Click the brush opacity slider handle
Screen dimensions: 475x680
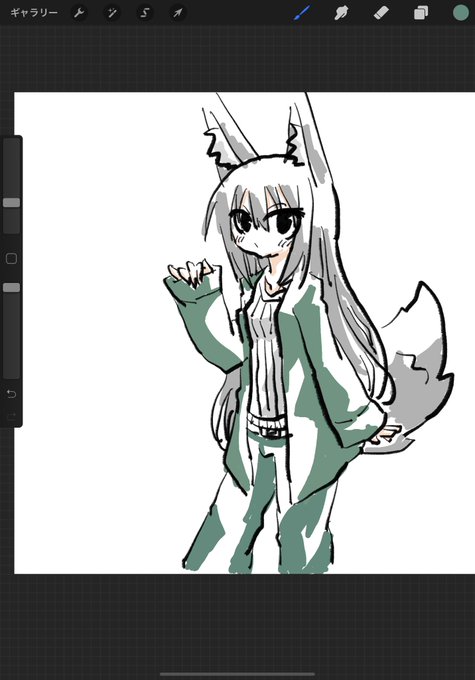click(x=12, y=287)
